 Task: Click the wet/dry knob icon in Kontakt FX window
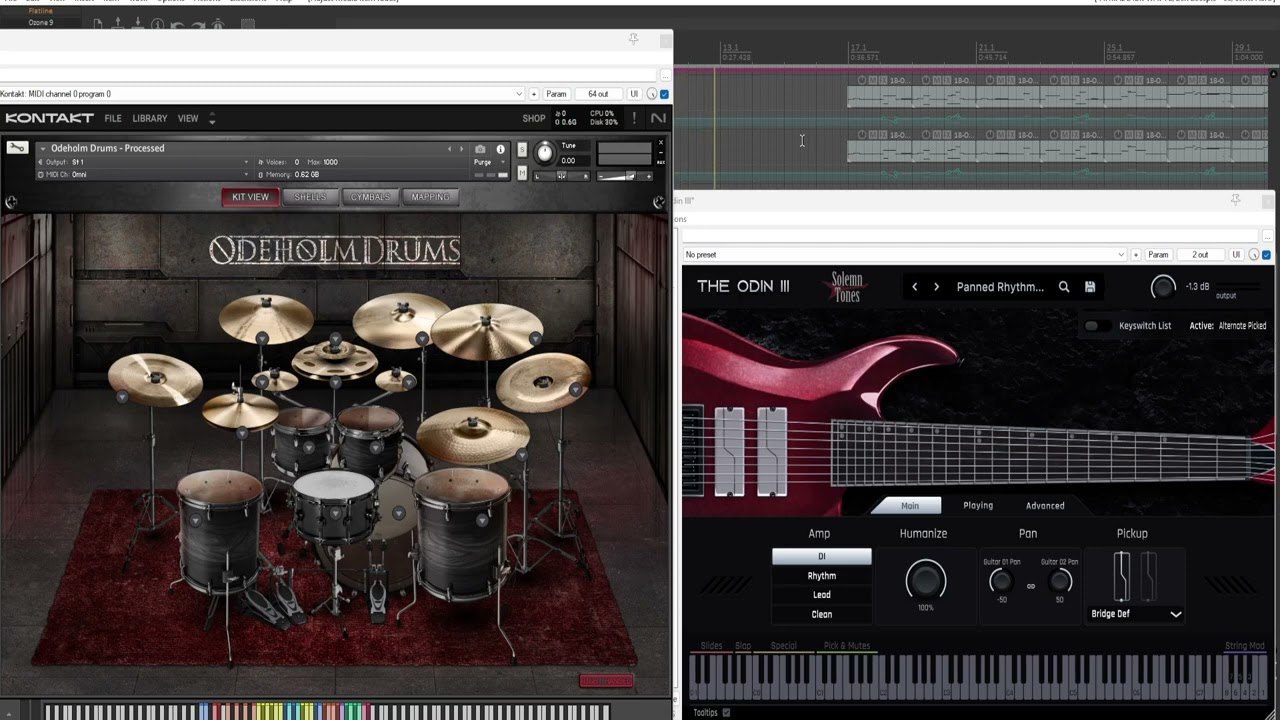tap(652, 94)
